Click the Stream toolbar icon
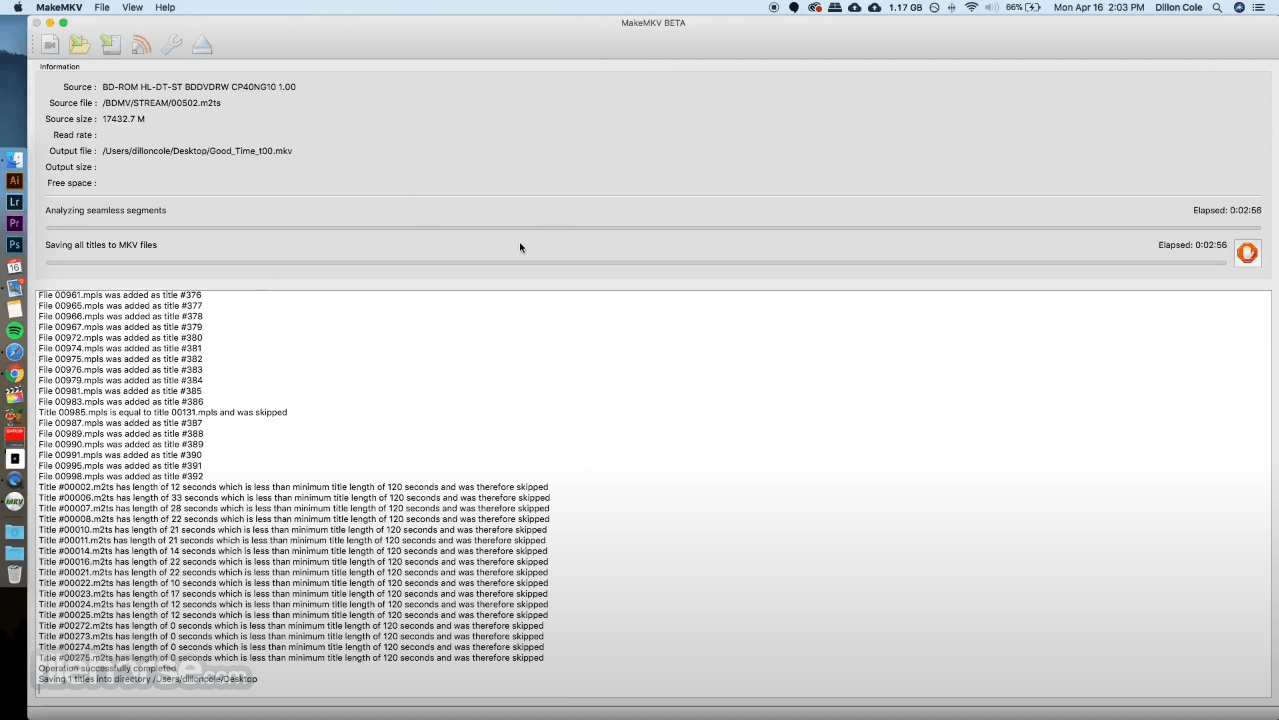This screenshot has width=1279, height=720. point(141,45)
